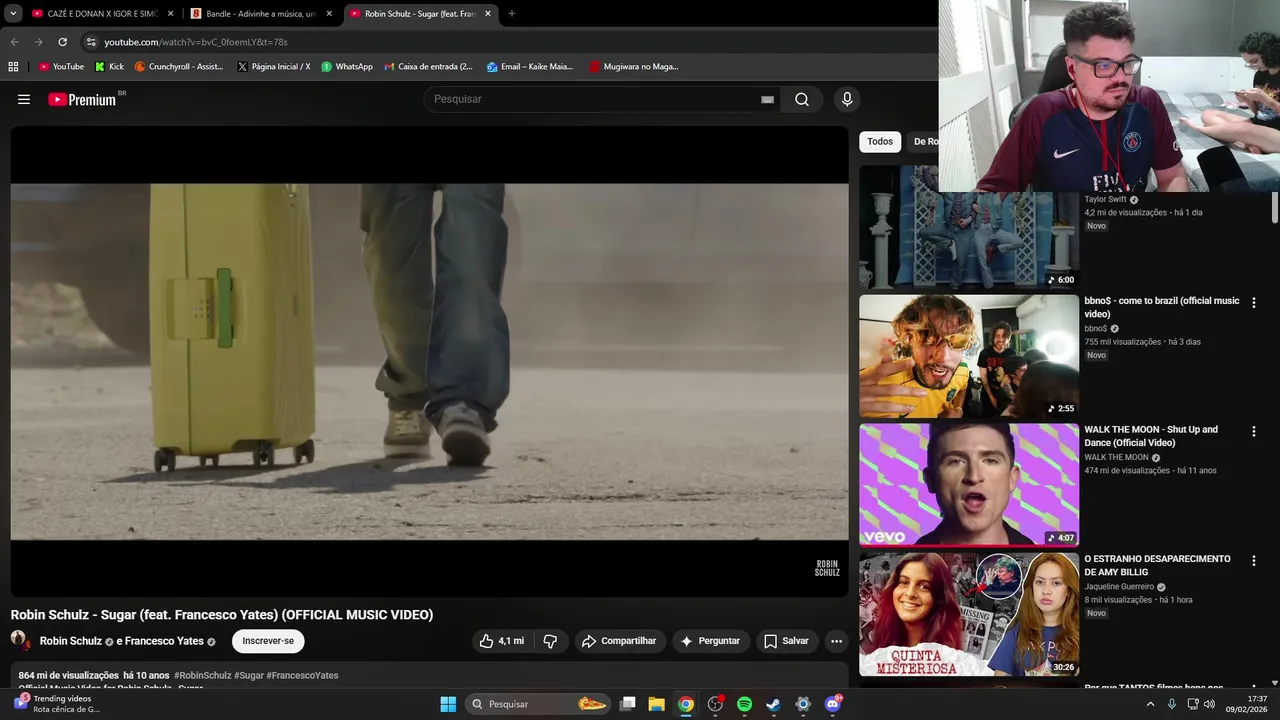The image size is (1280, 720).
Task: Click the Jaqueline Guerreiro channel name
Action: (x=1119, y=587)
